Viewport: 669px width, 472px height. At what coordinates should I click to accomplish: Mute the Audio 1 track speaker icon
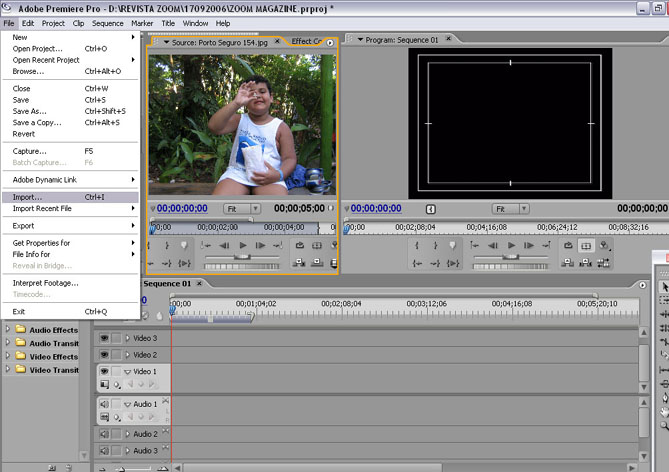104,404
